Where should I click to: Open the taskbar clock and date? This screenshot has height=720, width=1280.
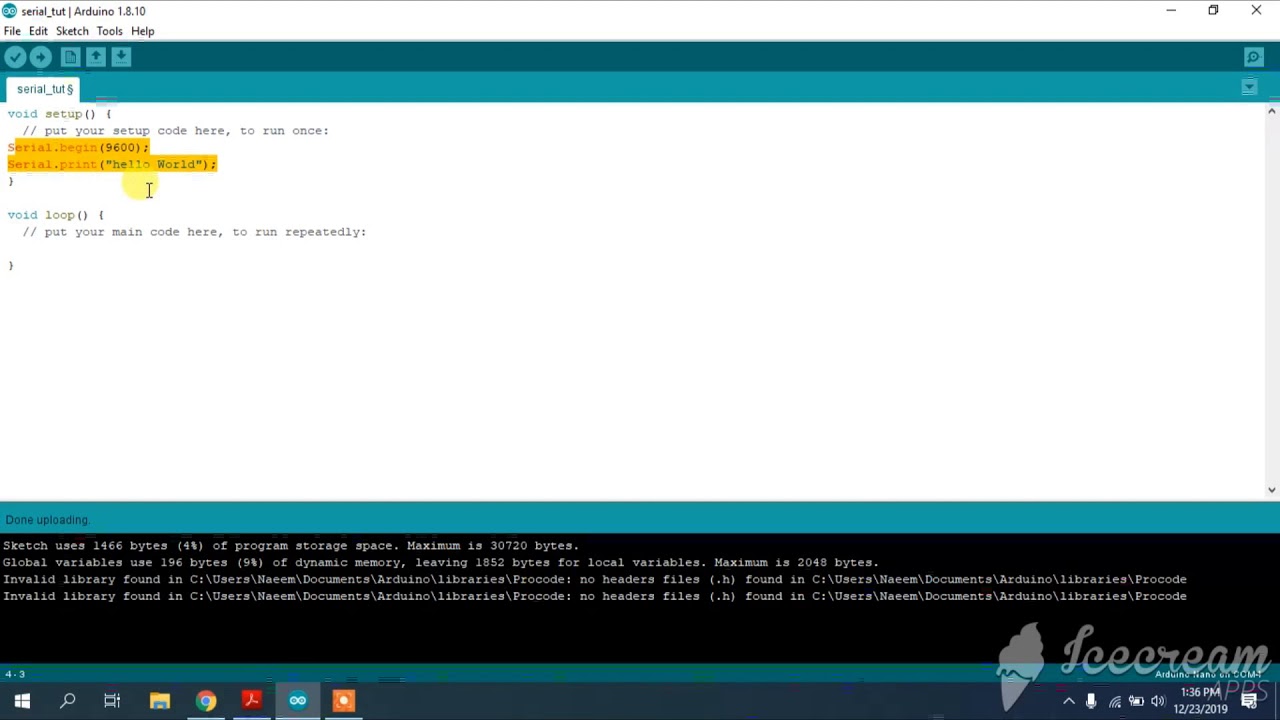pos(1201,701)
